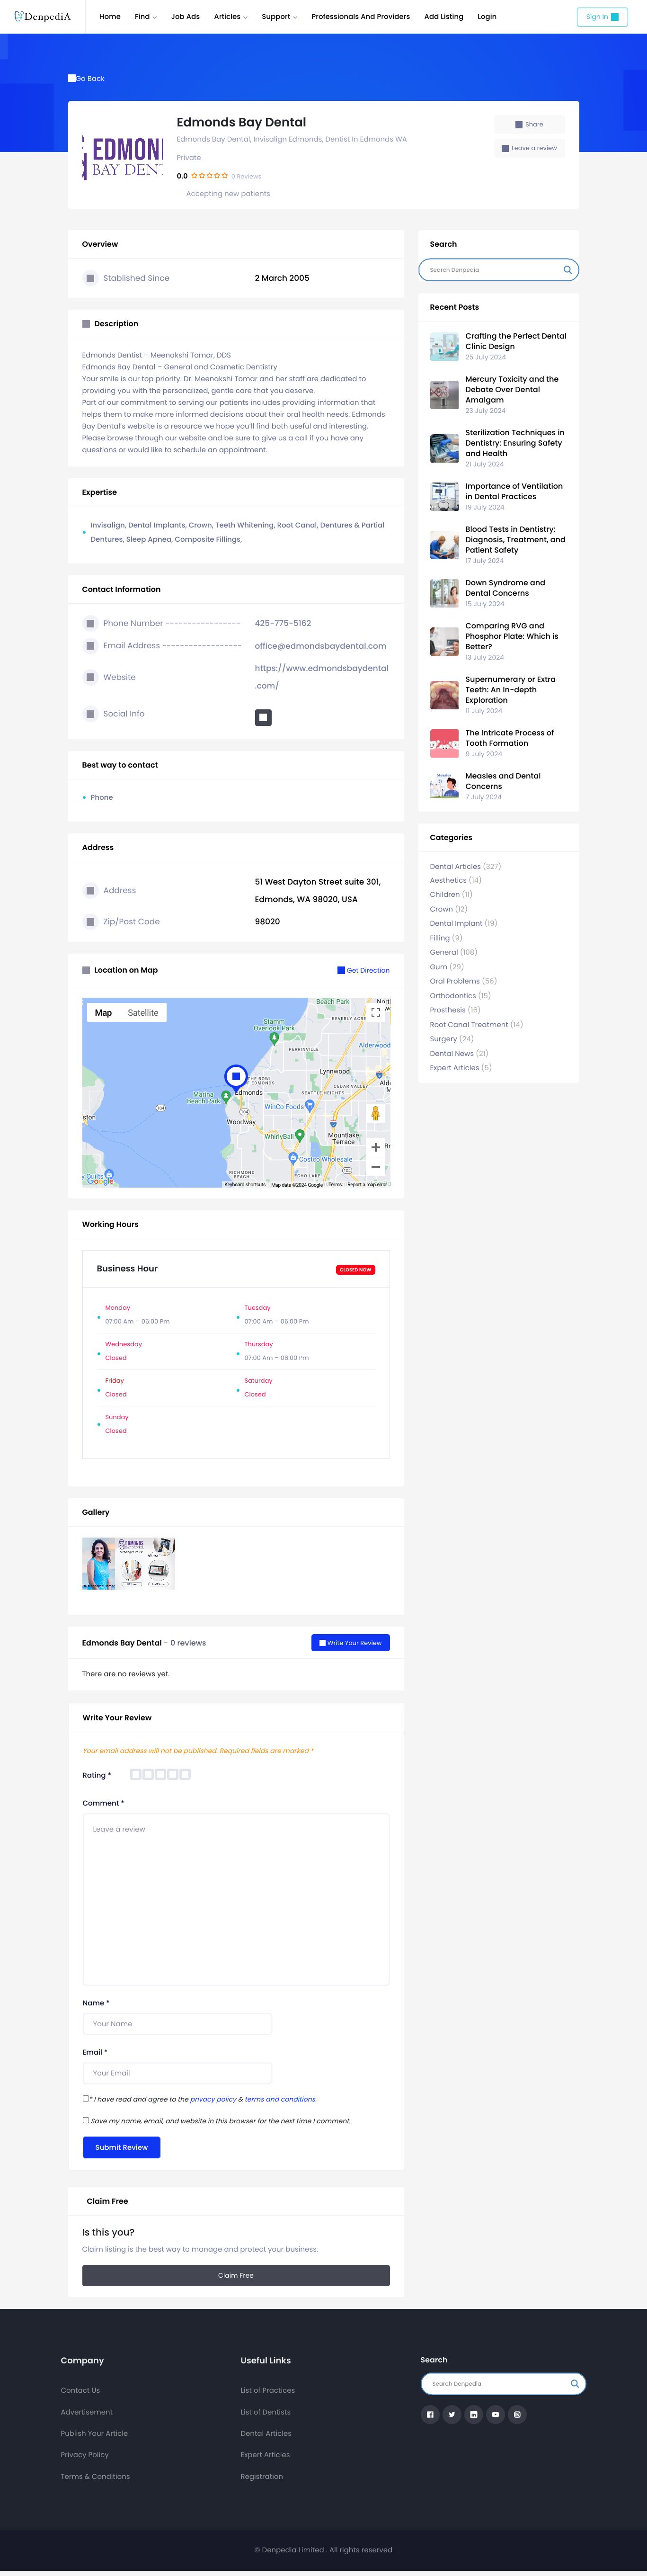Check the privacy policy agreement checkbox
The image size is (647, 2576).
[86, 2098]
